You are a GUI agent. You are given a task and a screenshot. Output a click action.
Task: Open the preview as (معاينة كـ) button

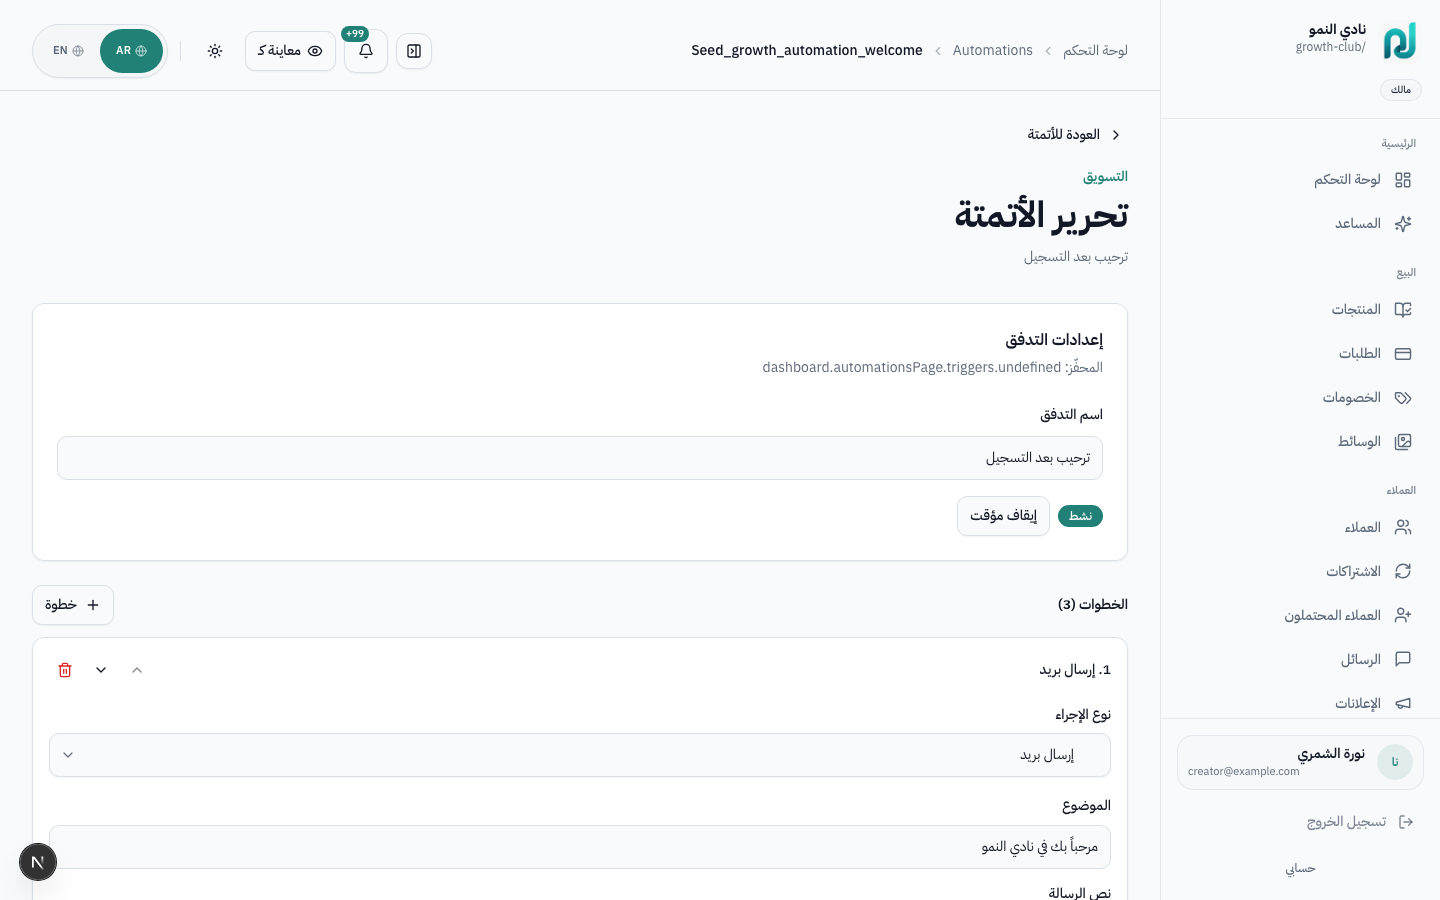tap(290, 51)
